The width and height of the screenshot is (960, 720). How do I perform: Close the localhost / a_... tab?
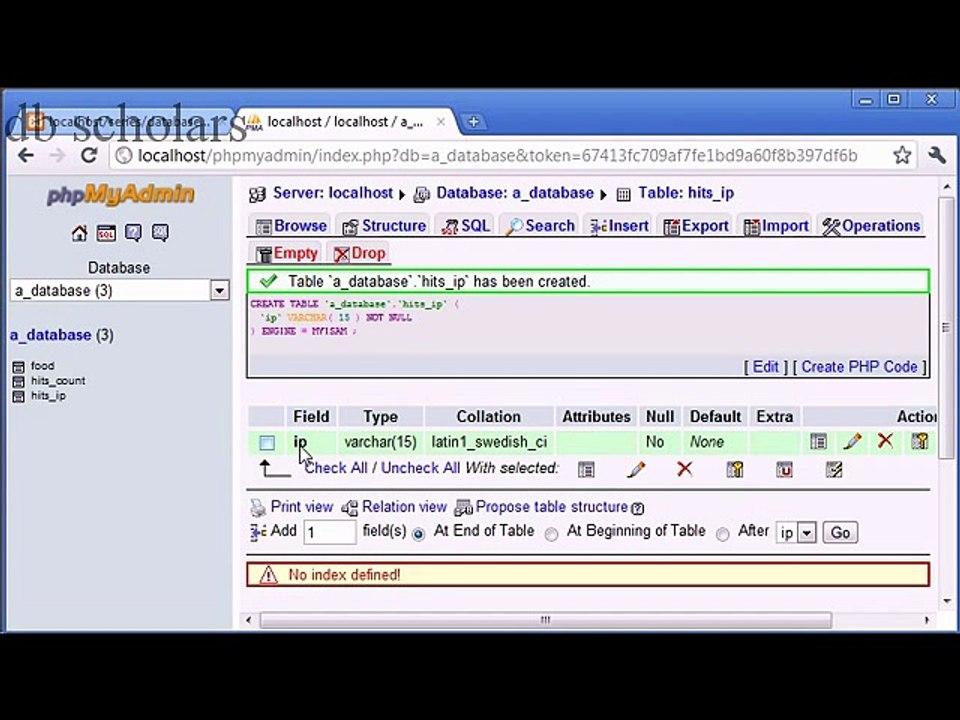click(440, 122)
